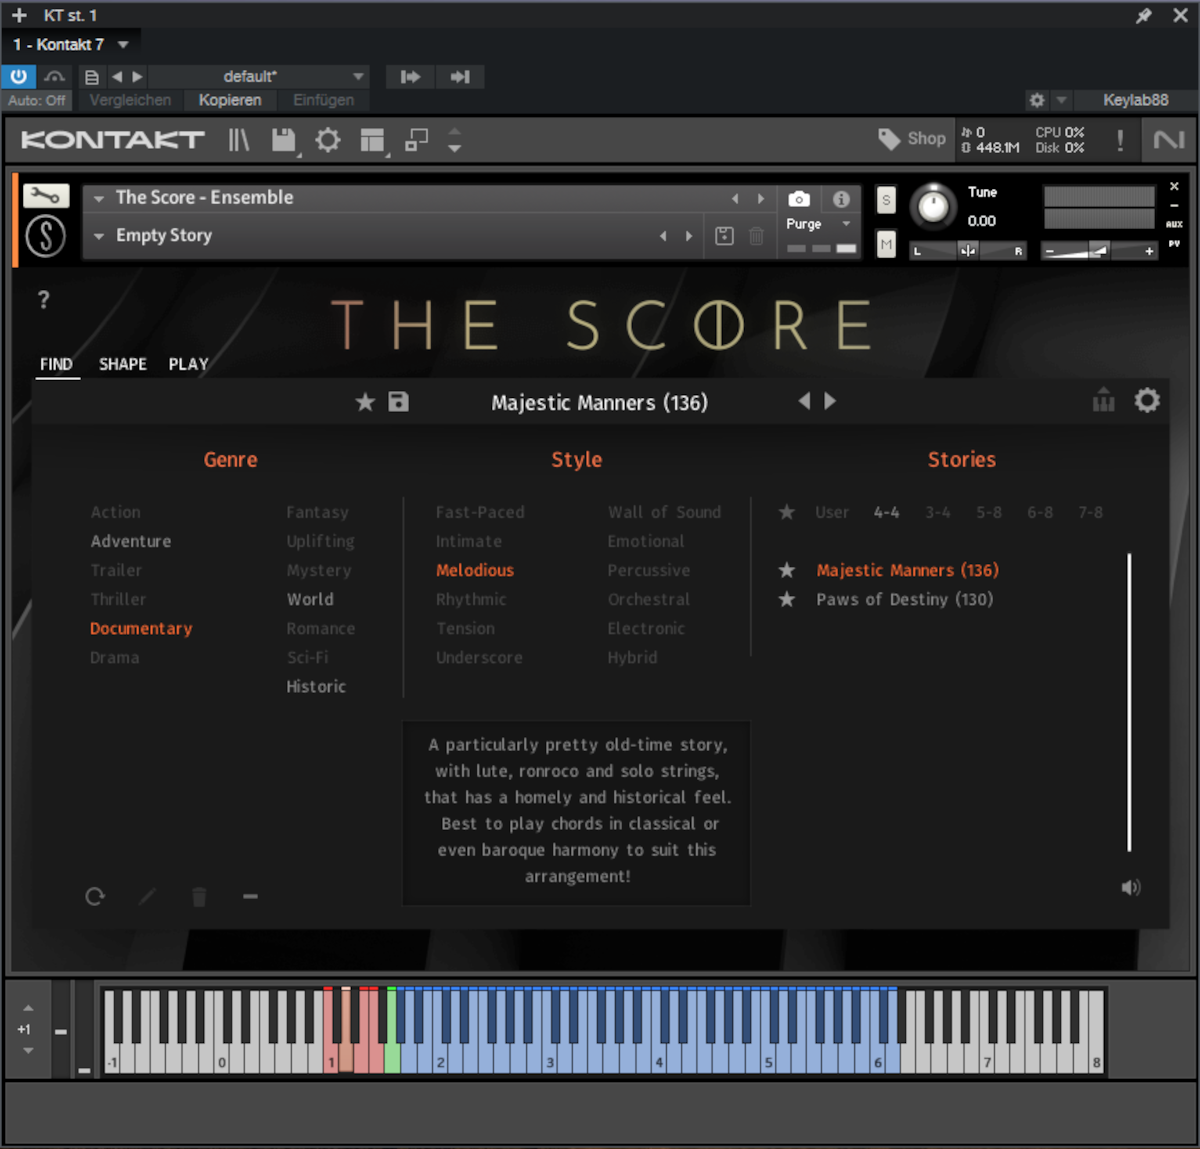
Task: Open instrument edit wrench icon
Action: [45, 196]
